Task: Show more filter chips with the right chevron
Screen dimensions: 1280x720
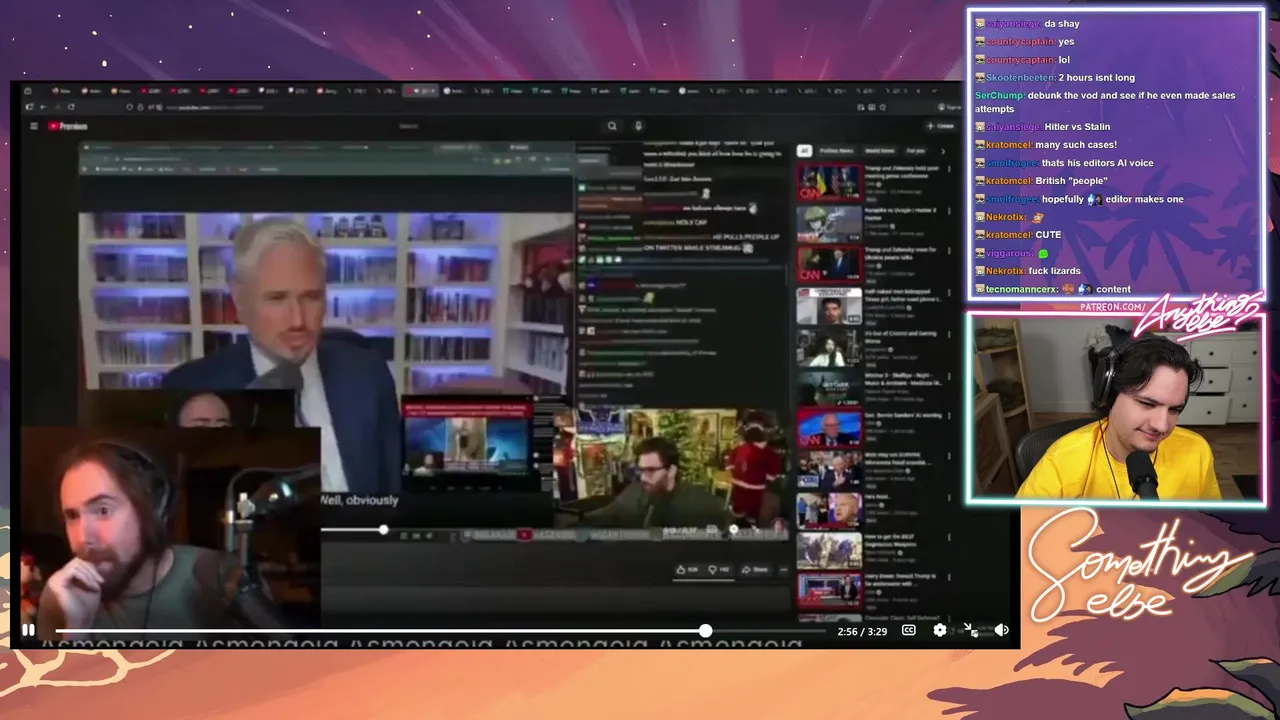Action: (942, 151)
